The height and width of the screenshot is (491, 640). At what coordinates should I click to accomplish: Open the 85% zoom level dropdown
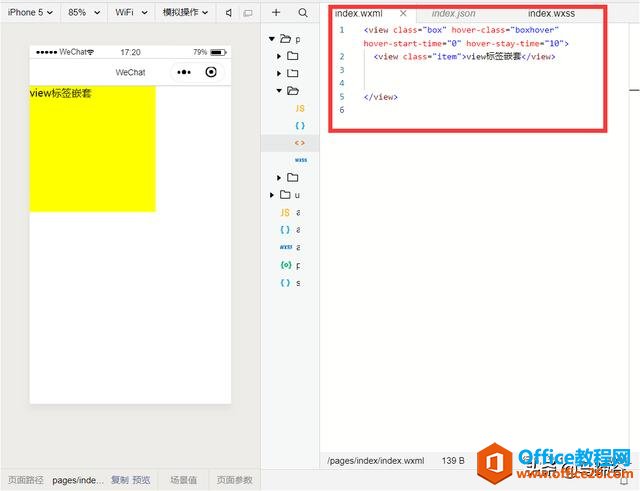(82, 13)
